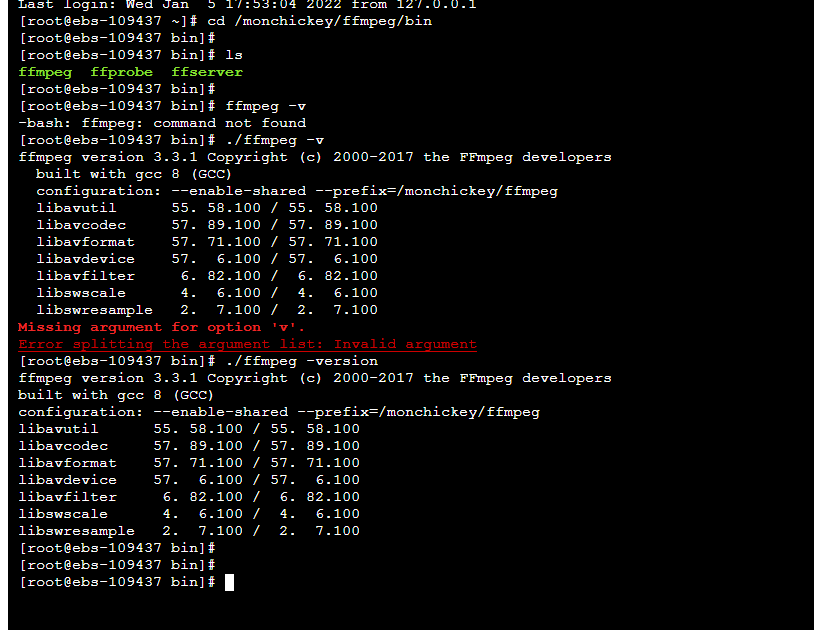Image resolution: width=814 pixels, height=630 pixels.
Task: Click indented 'libavcodec' row of first output
Action: [x=207, y=225]
